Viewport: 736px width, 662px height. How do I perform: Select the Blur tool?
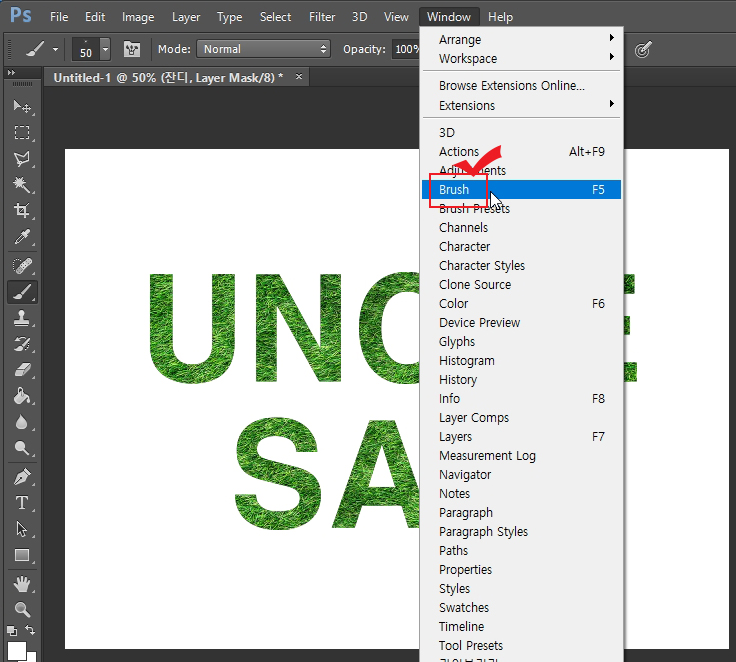click(x=22, y=422)
